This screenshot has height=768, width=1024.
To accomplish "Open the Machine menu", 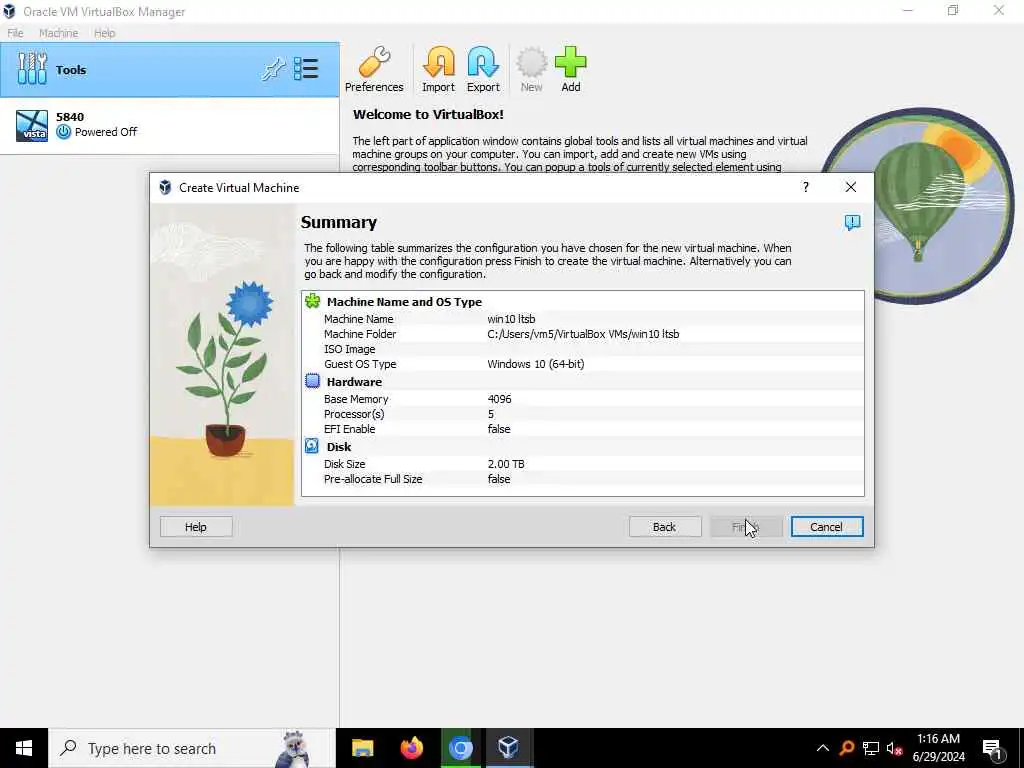I will point(58,33).
